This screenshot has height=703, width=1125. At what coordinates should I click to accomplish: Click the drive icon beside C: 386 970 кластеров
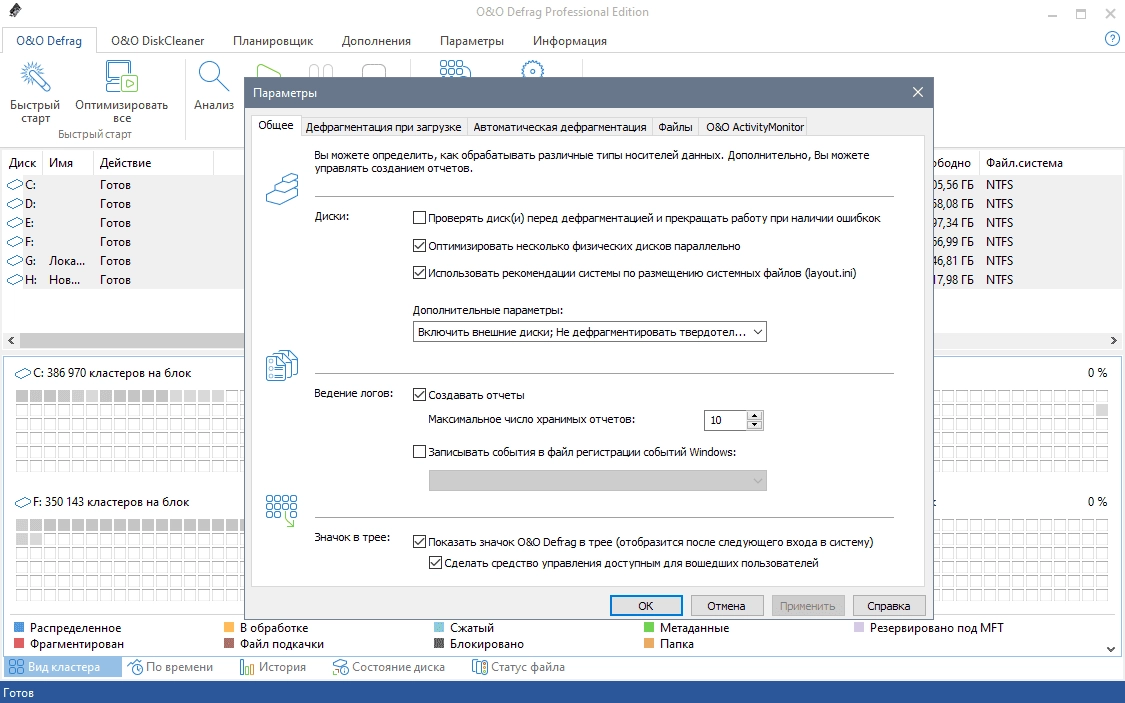click(x=23, y=374)
